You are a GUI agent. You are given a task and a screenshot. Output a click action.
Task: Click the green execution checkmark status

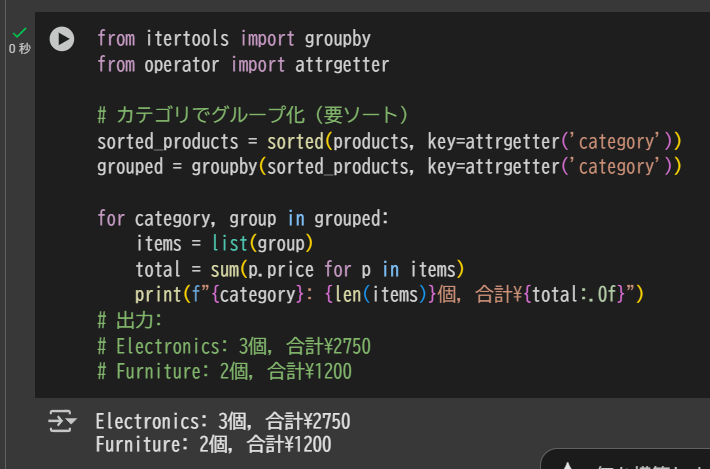pyautogui.click(x=19, y=33)
